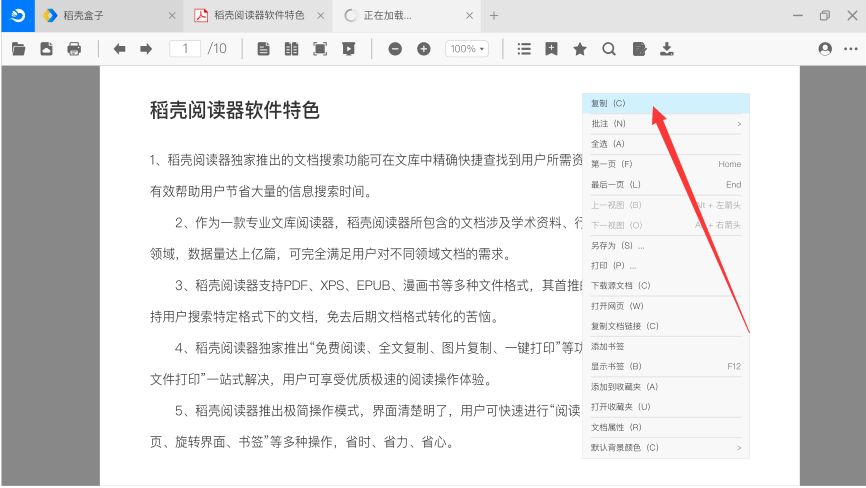Close the 稻壳盒子 tab
The image size is (866, 488).
coord(172,15)
